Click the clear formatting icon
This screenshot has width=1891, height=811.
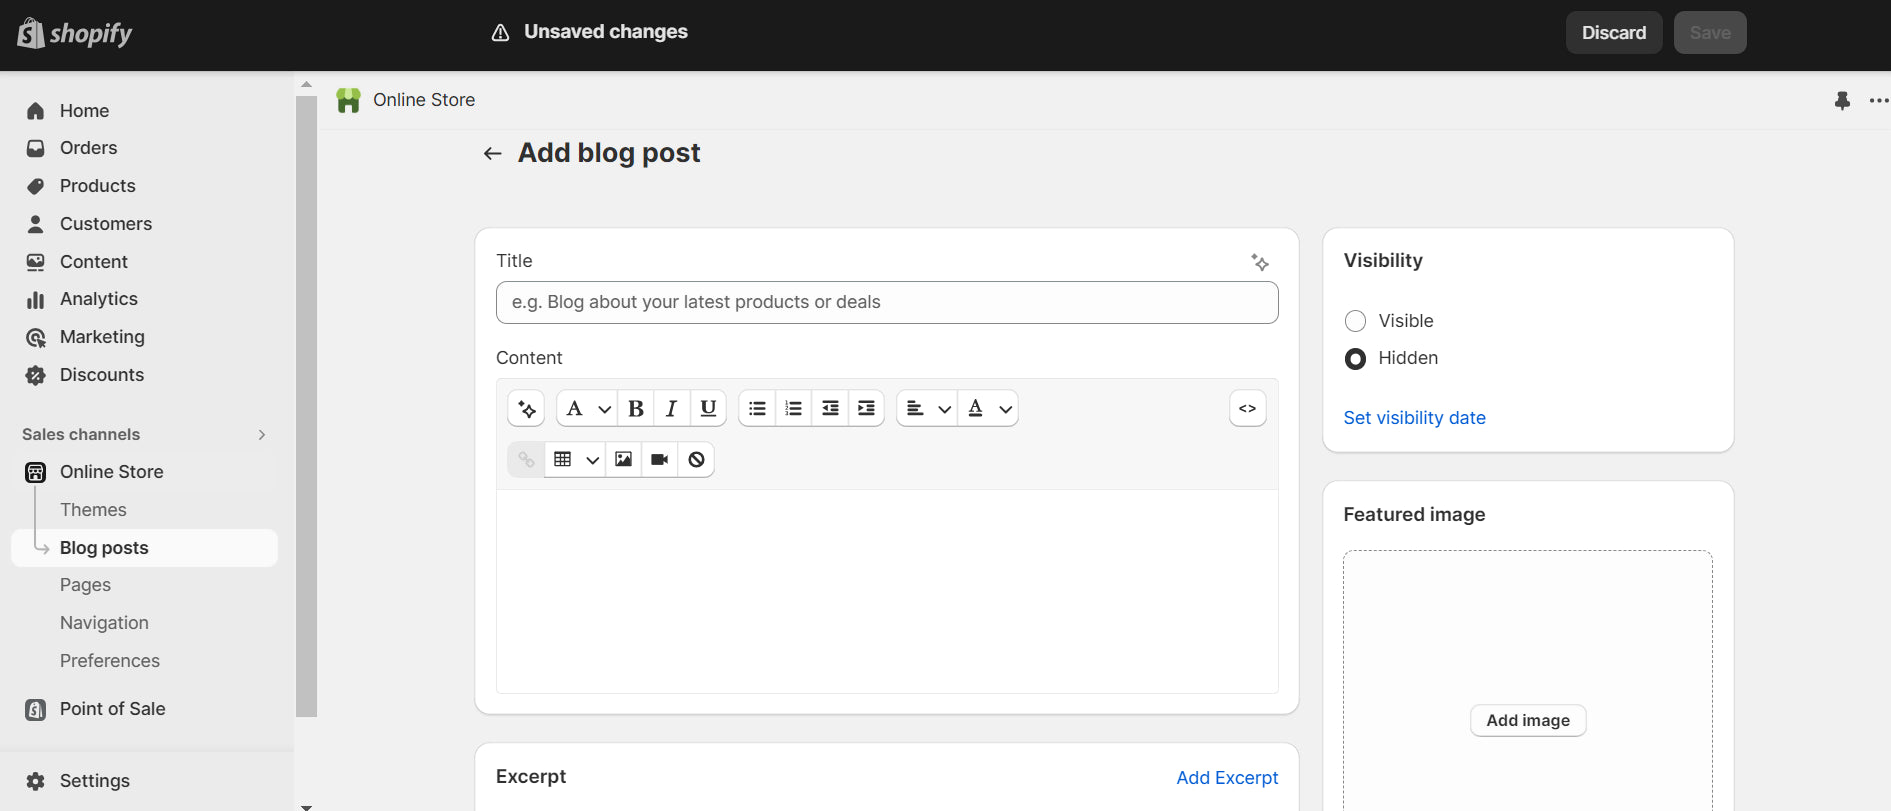coord(696,460)
